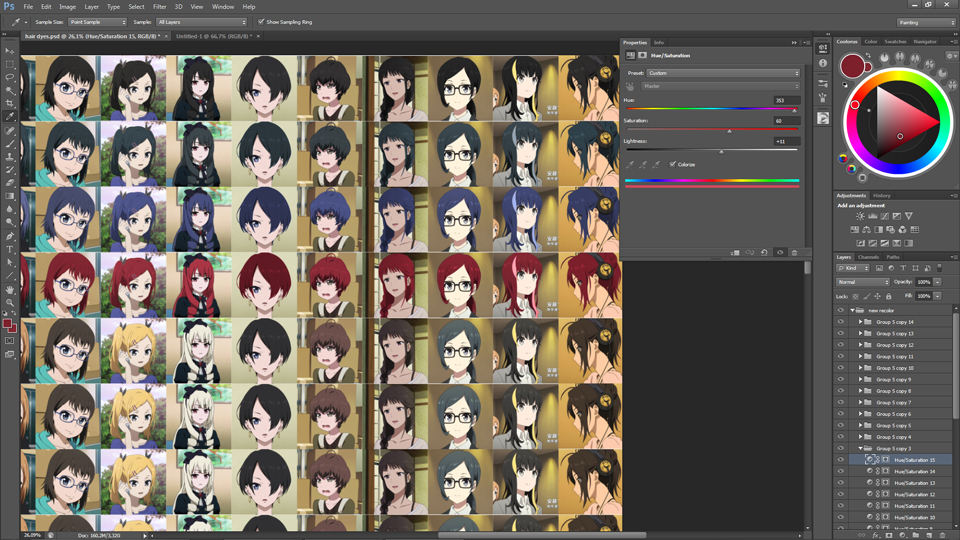Hide the 'new recolor' group
960x540 pixels.
pos(841,310)
